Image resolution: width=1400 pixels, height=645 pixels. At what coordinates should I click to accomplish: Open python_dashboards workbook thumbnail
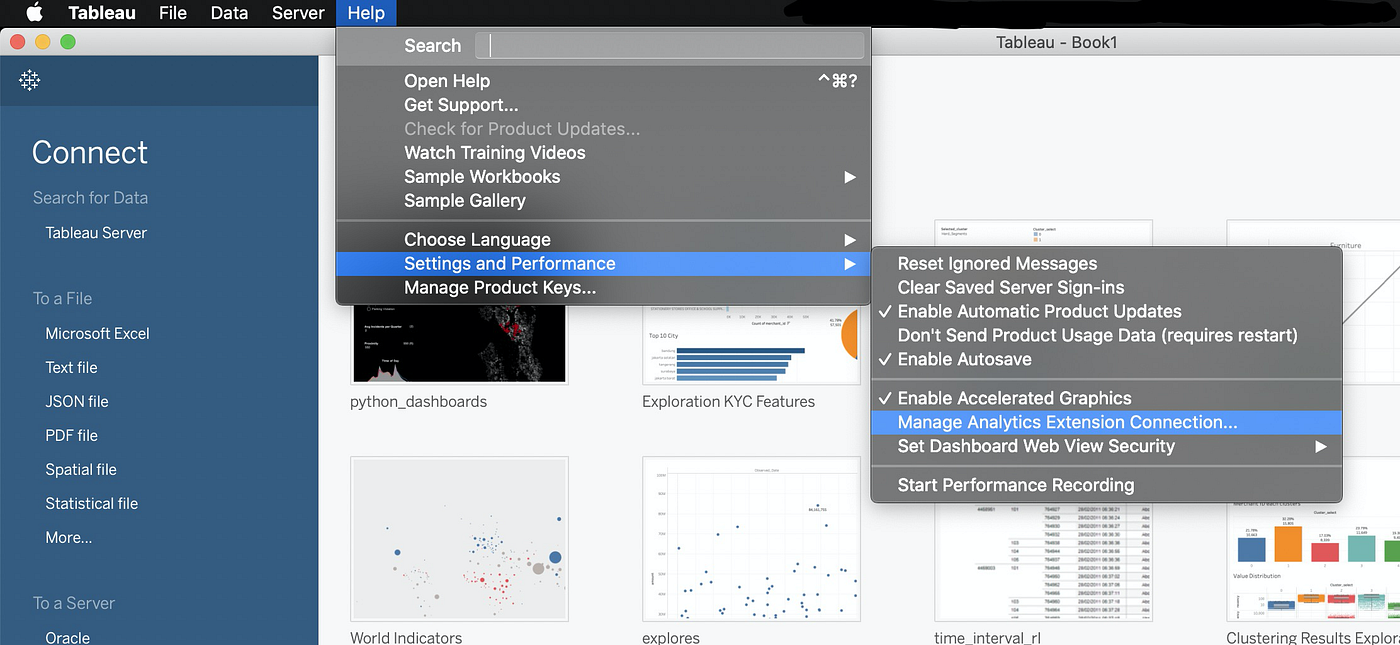click(459, 343)
